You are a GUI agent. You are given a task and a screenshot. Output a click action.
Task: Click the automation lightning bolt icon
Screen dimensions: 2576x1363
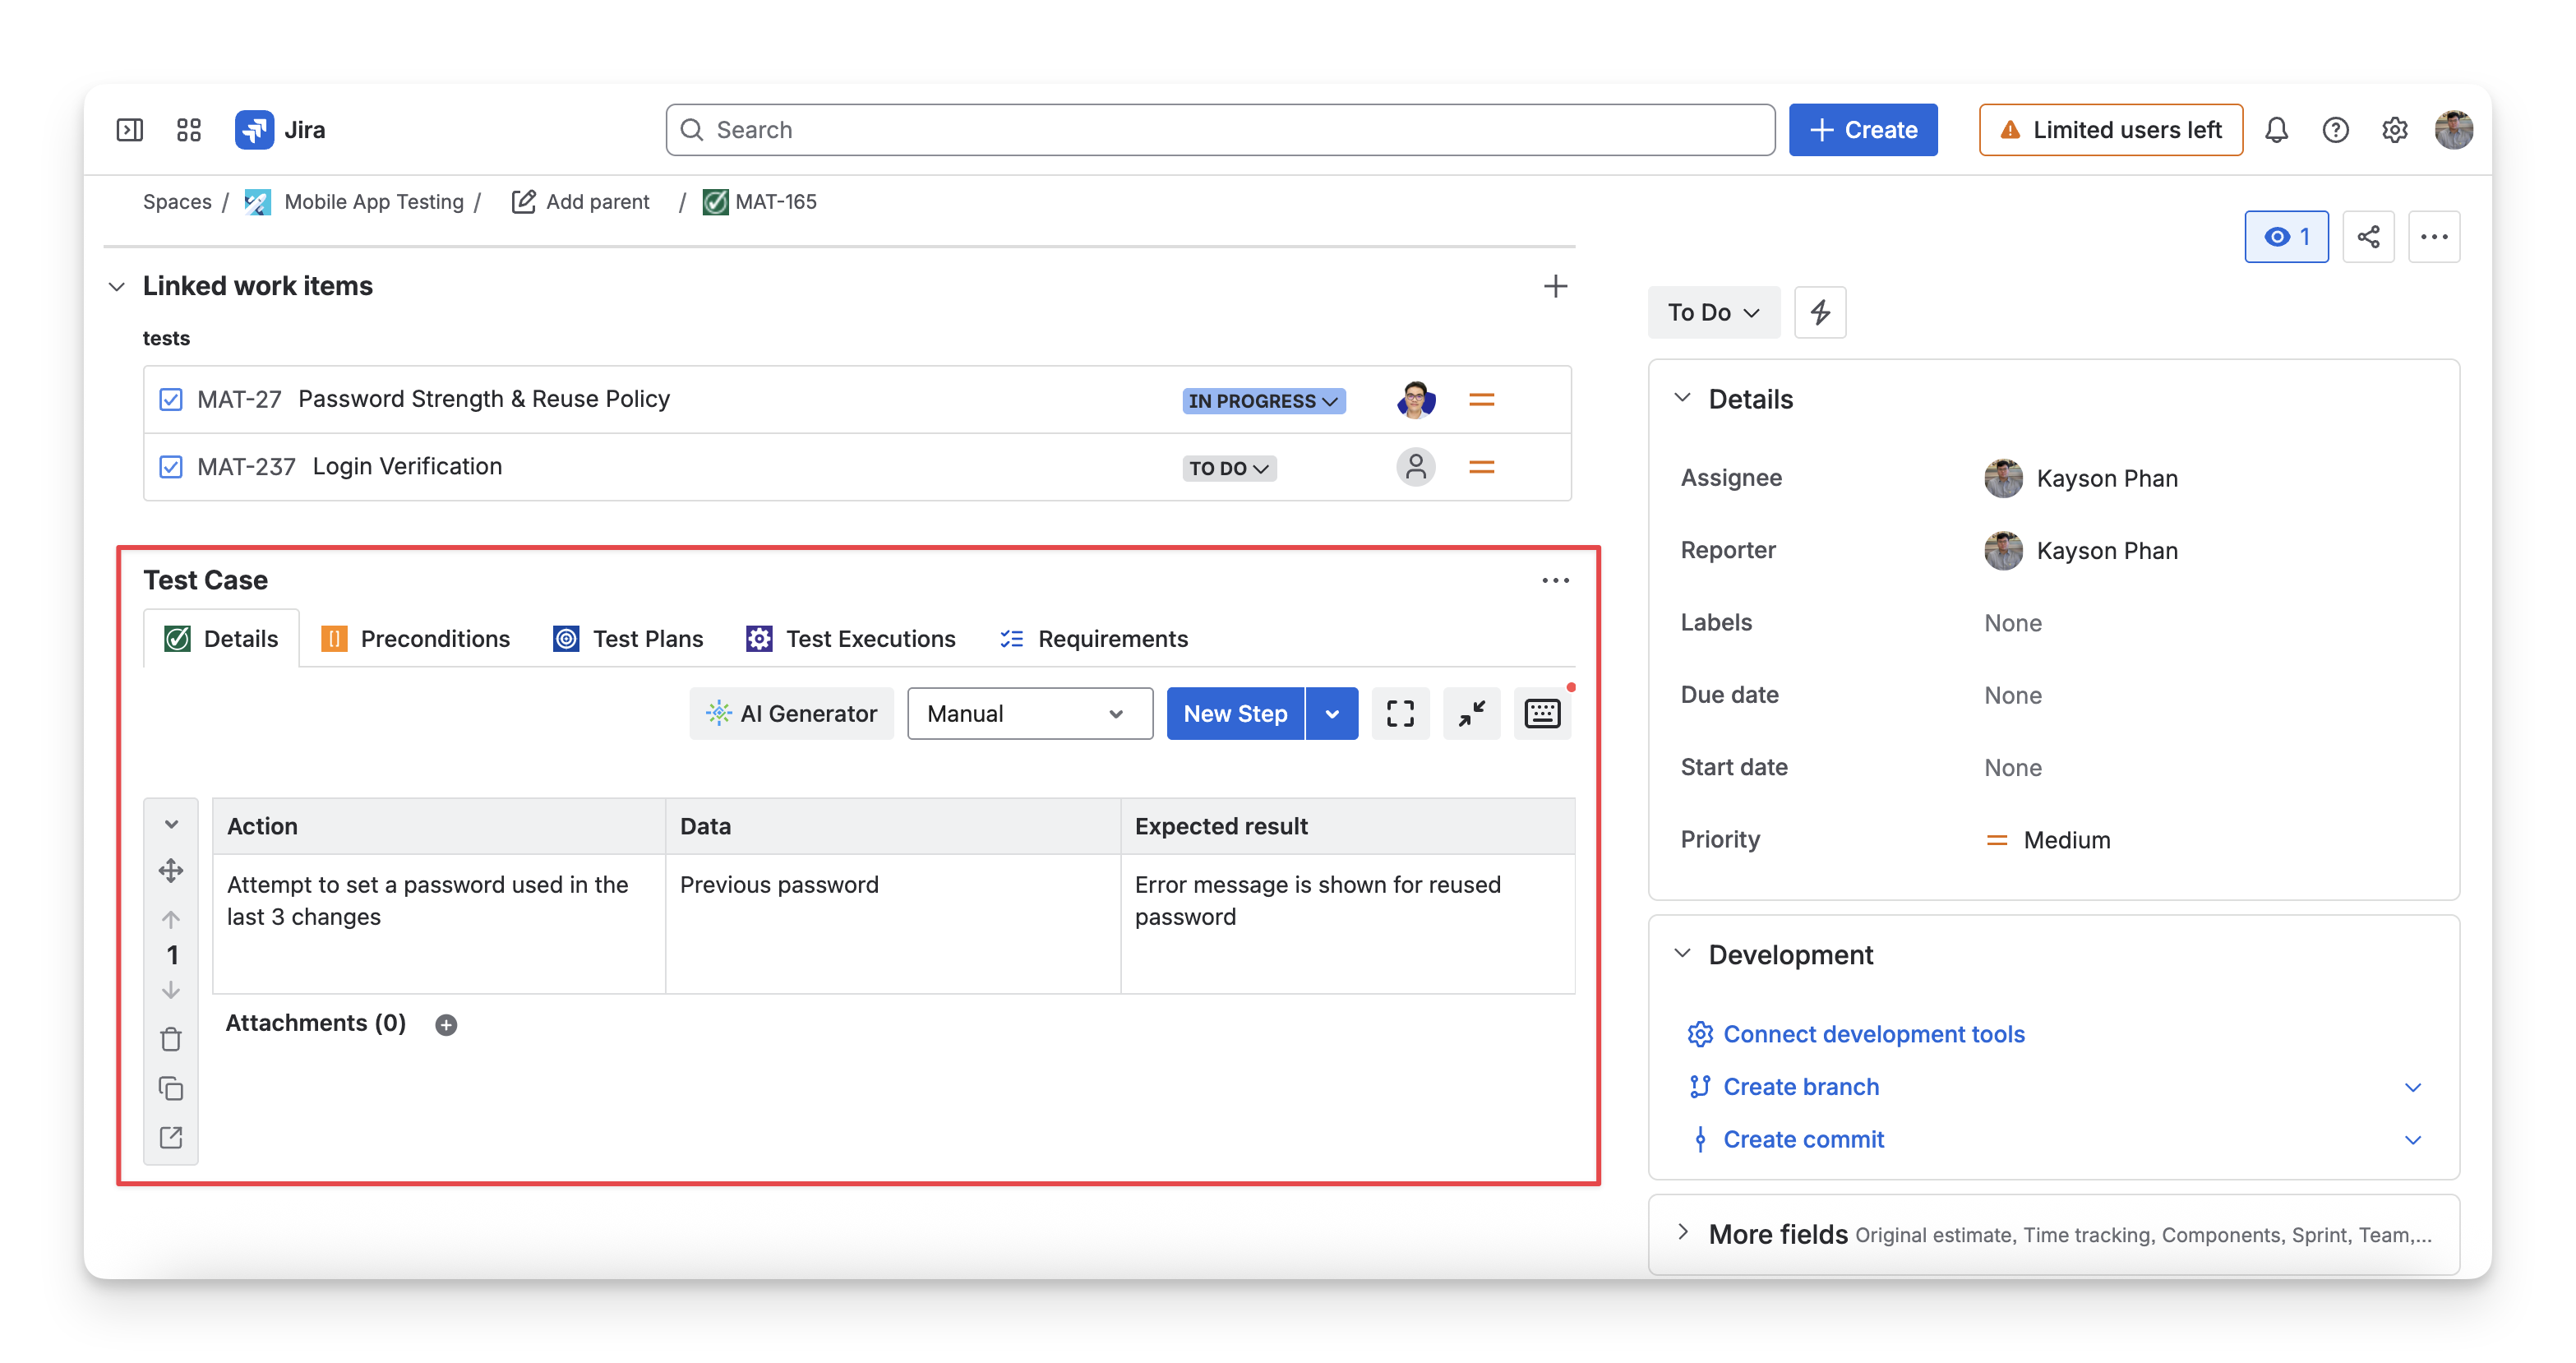pos(1820,313)
